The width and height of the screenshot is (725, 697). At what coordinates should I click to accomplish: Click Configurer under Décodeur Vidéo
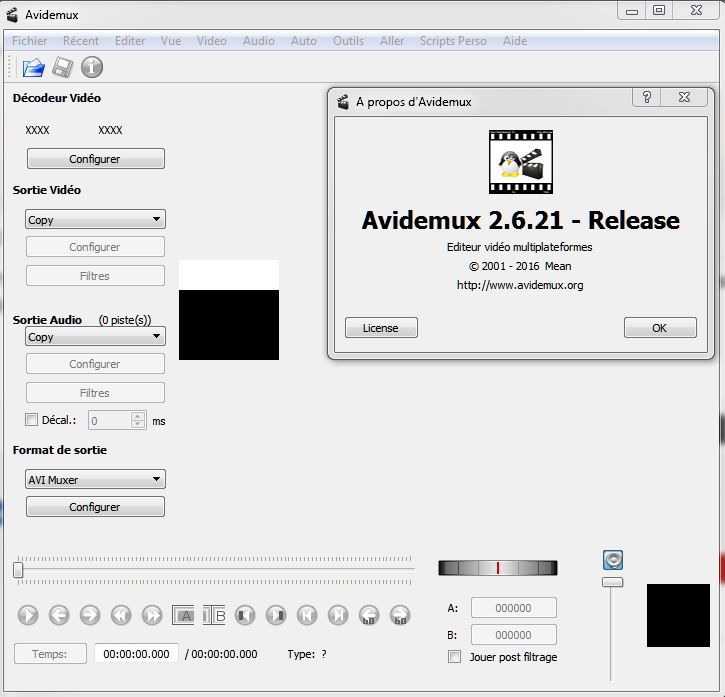pos(95,159)
